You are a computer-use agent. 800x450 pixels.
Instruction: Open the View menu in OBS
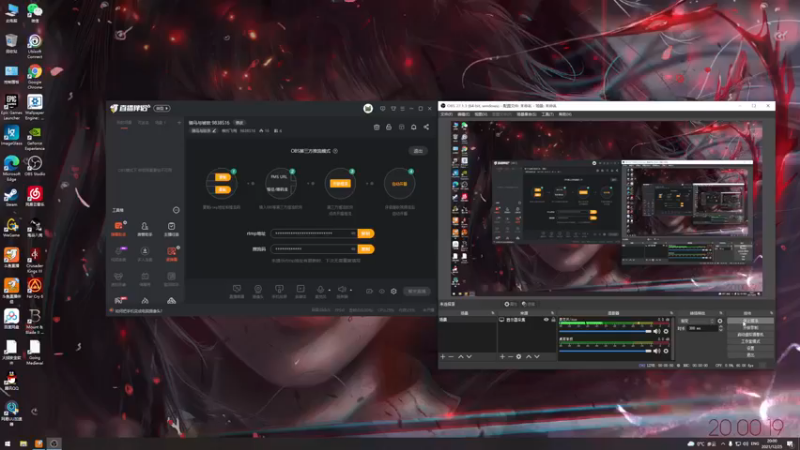pos(481,115)
